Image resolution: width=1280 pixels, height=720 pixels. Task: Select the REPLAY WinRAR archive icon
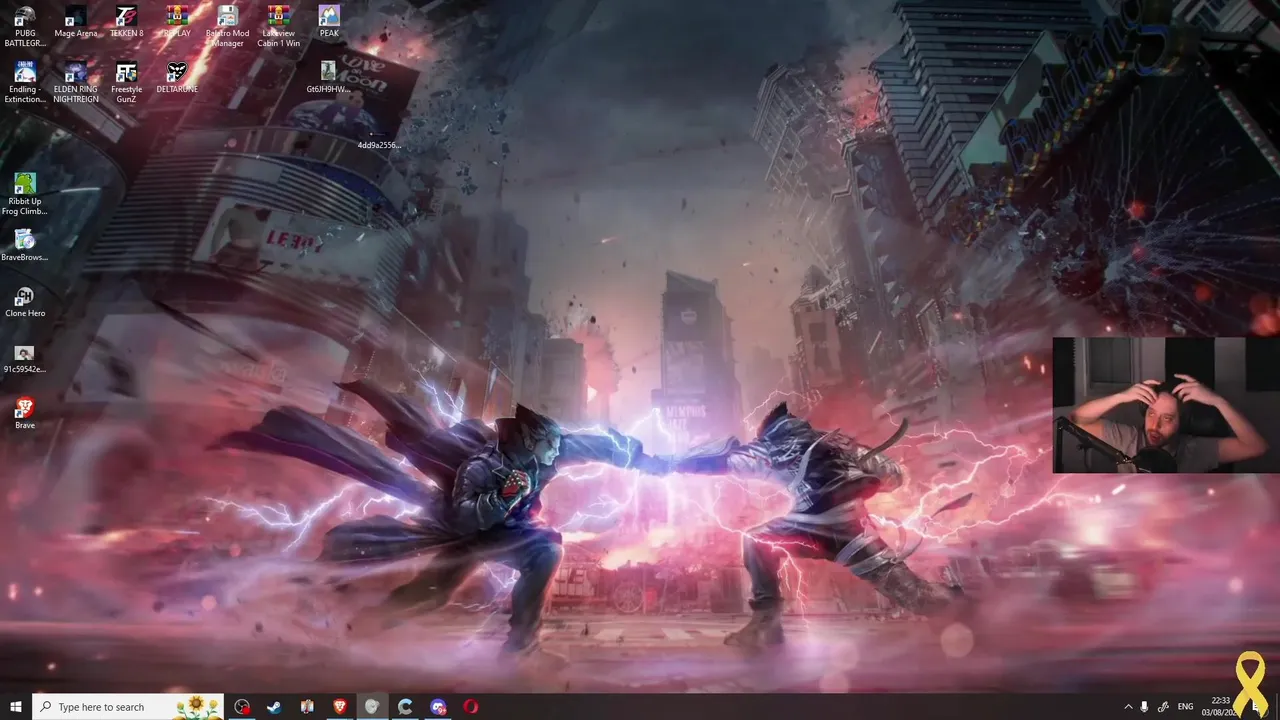click(x=177, y=22)
